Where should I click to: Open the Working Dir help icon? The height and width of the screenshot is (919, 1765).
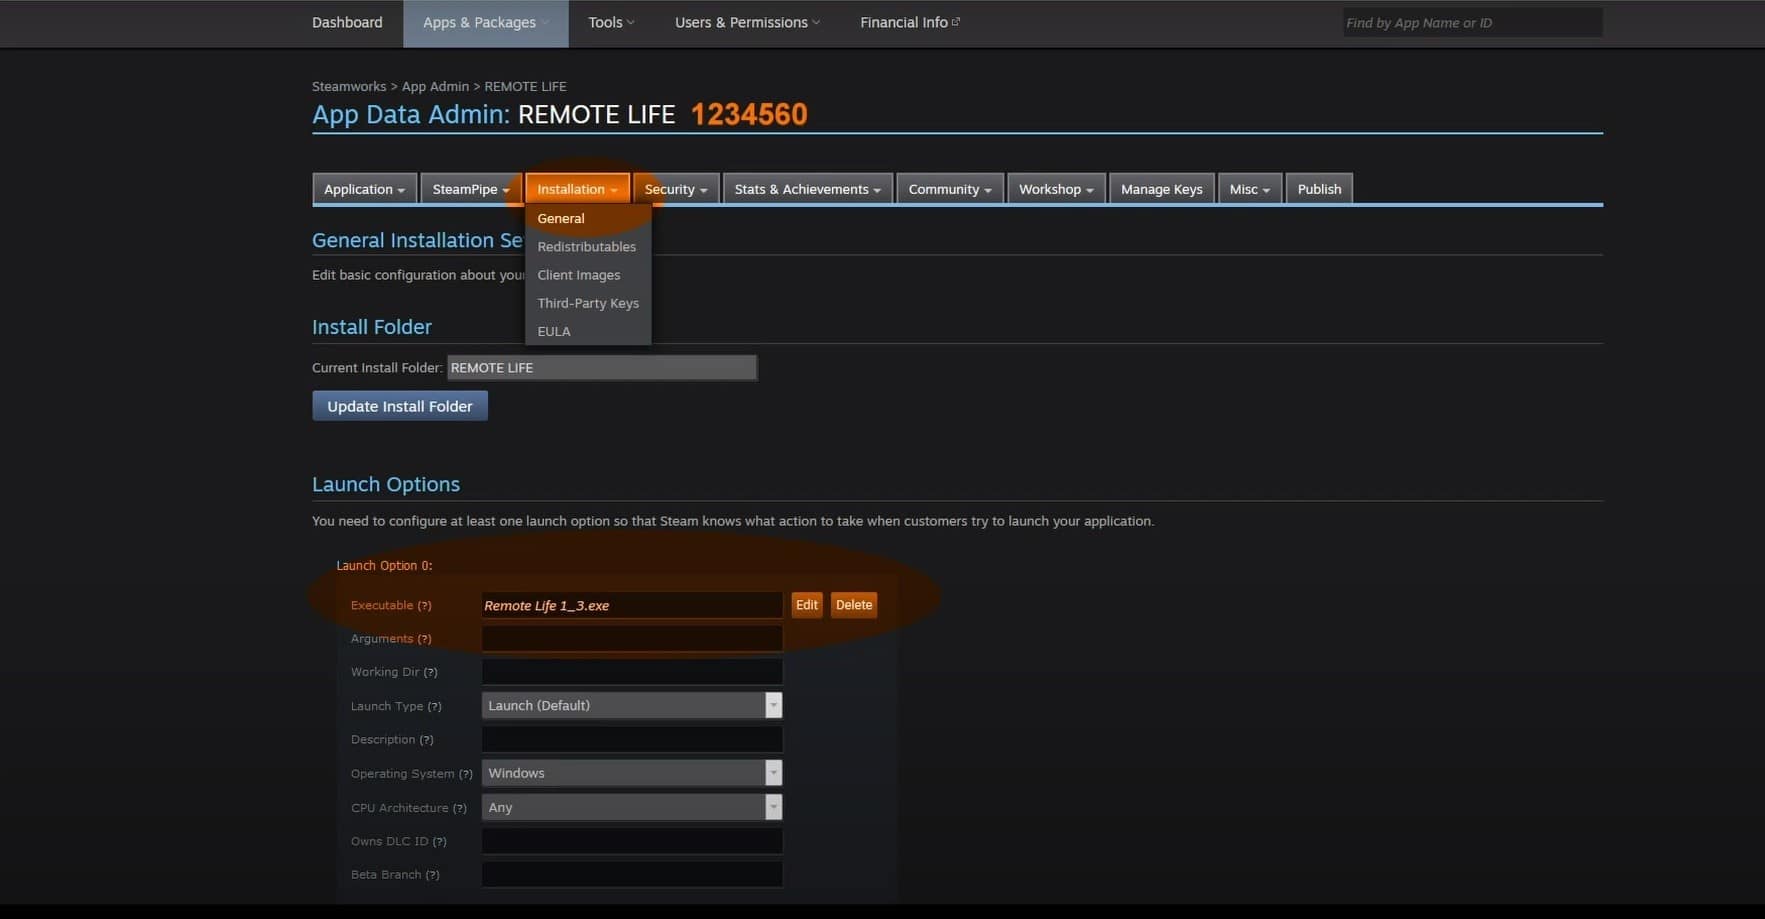[x=430, y=671]
